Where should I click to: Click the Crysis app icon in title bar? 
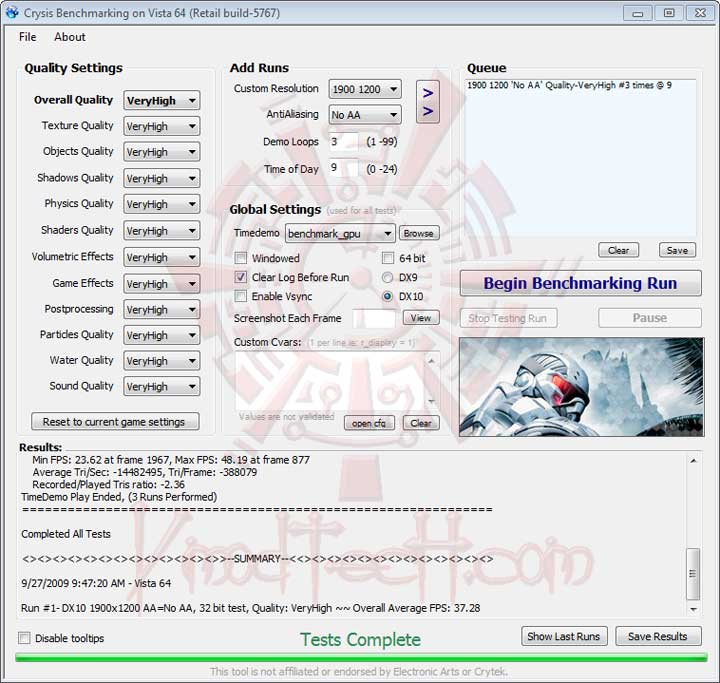pos(12,12)
